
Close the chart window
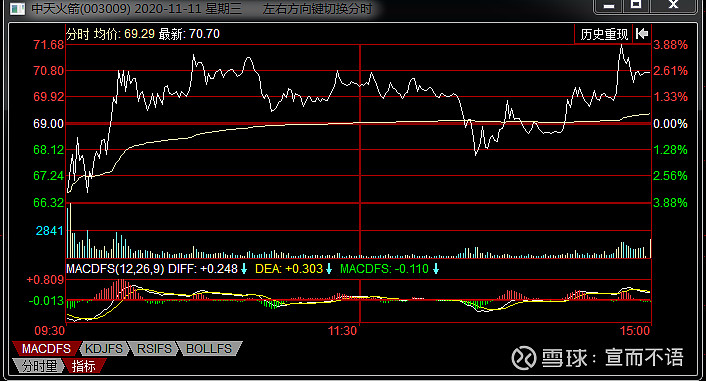coord(673,5)
